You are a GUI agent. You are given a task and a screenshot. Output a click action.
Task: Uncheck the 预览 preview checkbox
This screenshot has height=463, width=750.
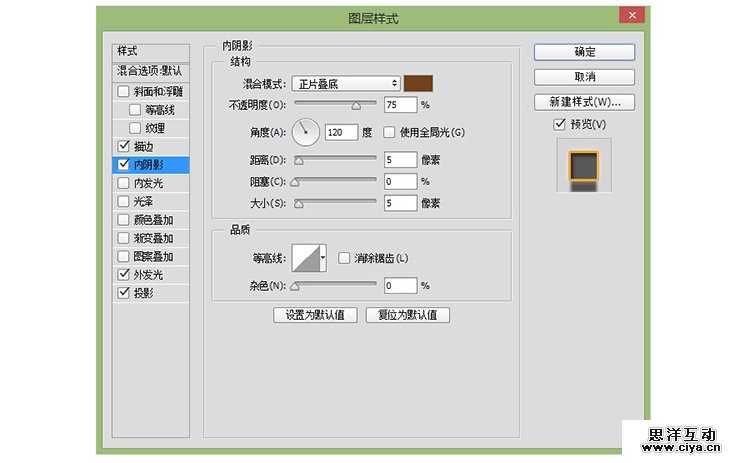pos(559,124)
